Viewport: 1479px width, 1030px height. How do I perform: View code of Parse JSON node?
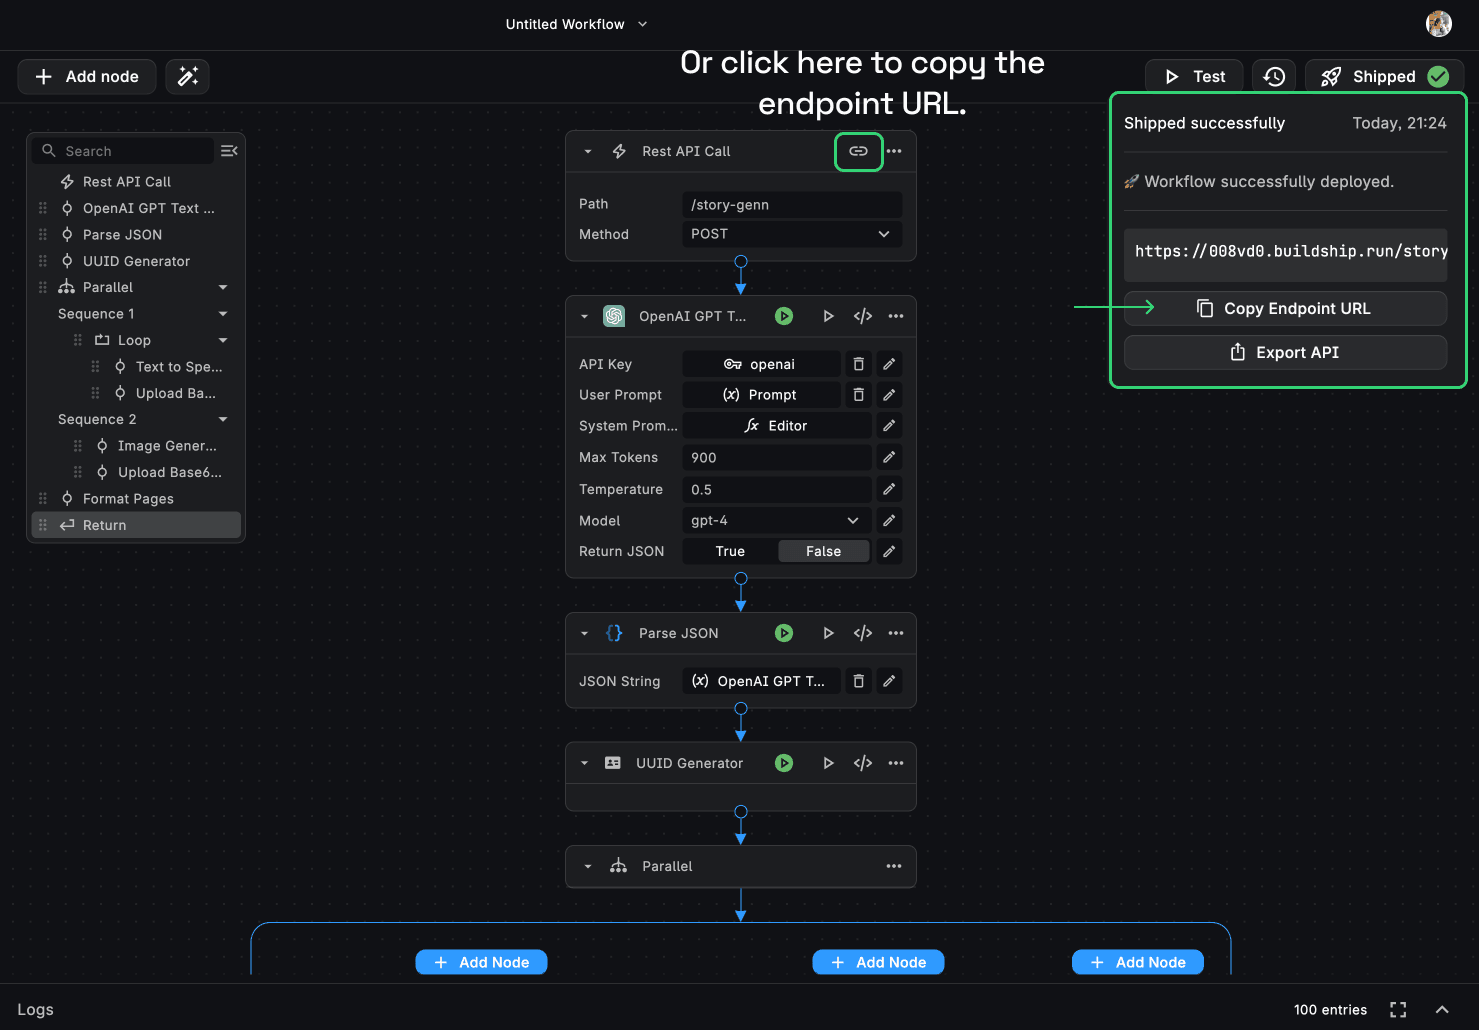coord(862,633)
